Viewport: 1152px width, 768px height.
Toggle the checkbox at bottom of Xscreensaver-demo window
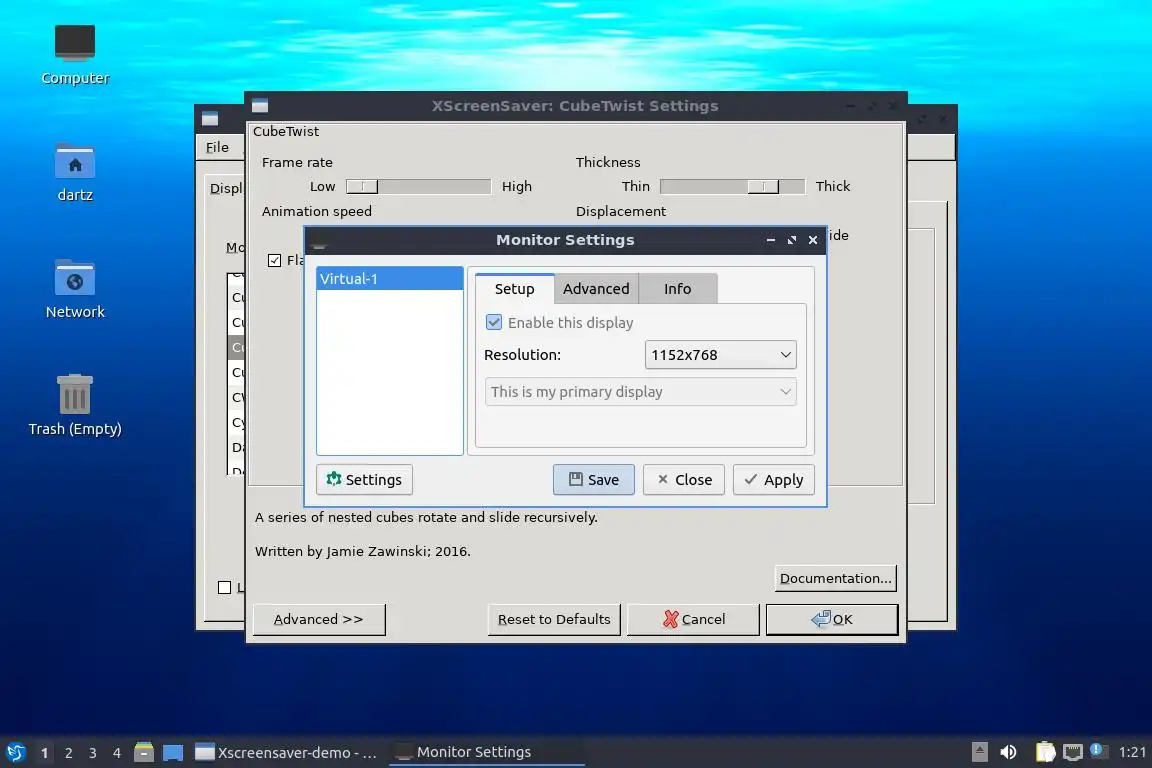(x=225, y=587)
